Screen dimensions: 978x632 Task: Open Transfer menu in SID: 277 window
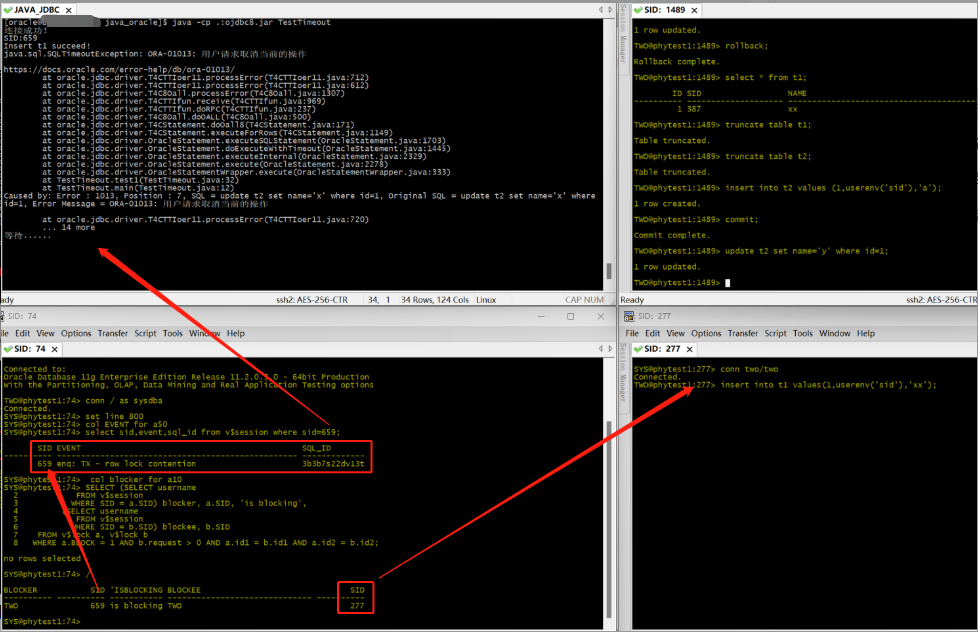point(743,333)
